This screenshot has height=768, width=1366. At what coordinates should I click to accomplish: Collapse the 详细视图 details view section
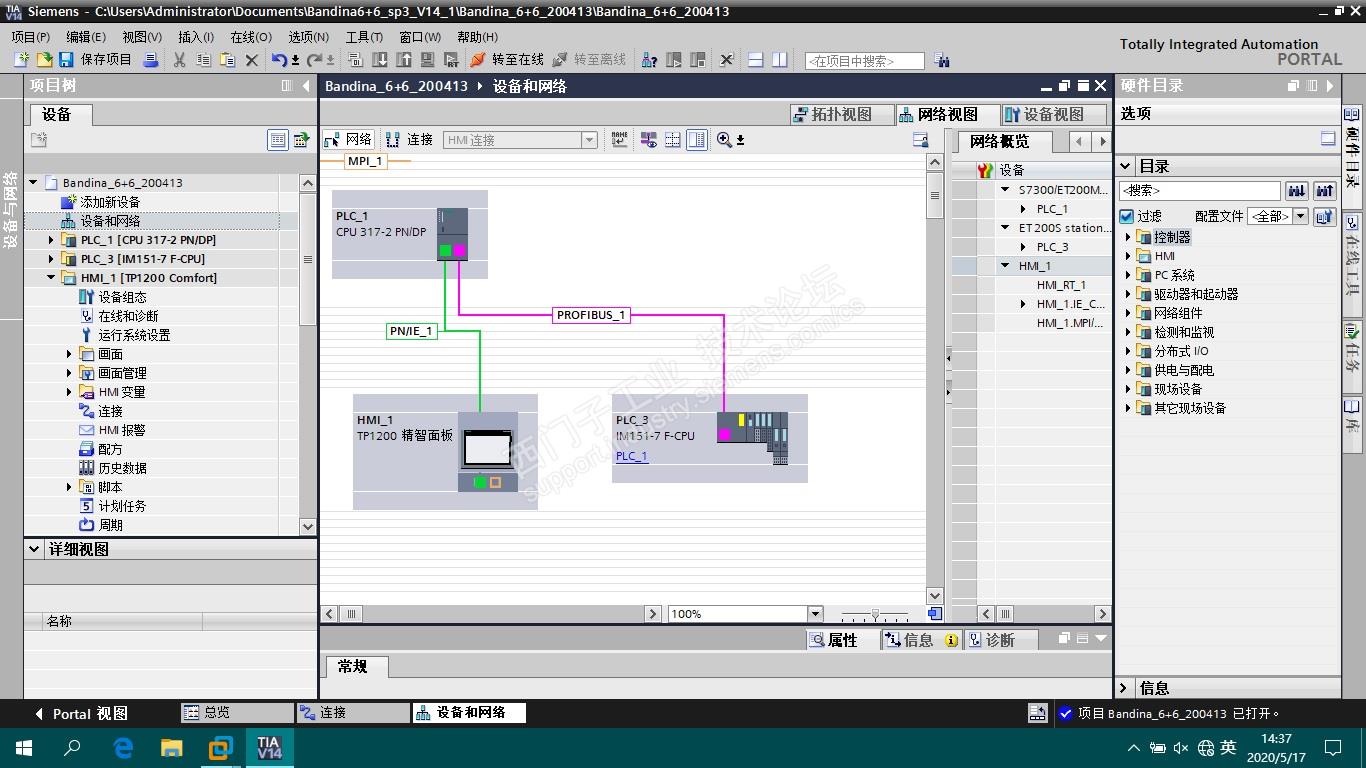[35, 549]
